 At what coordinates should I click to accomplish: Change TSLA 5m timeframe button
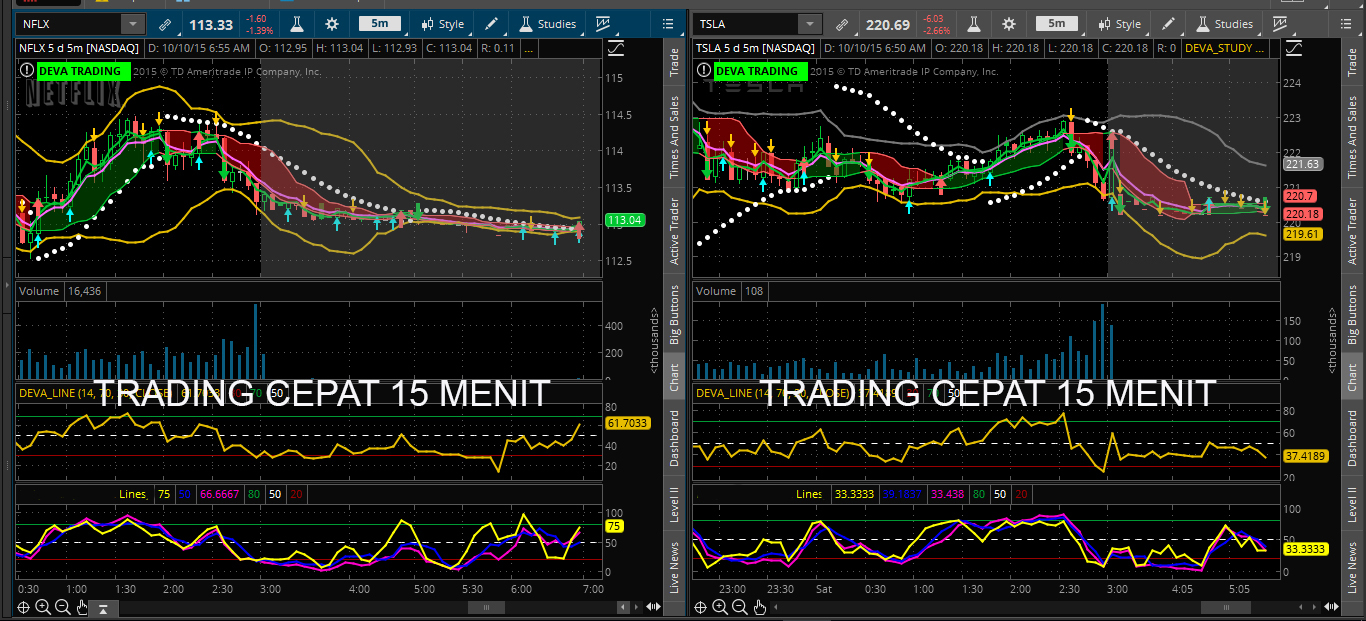pos(1057,24)
